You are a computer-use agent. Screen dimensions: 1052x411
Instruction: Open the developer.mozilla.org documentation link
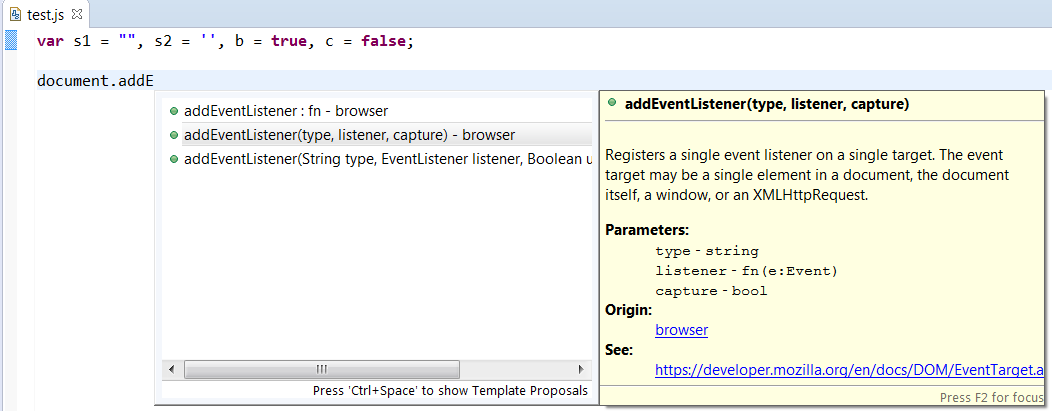click(849, 370)
